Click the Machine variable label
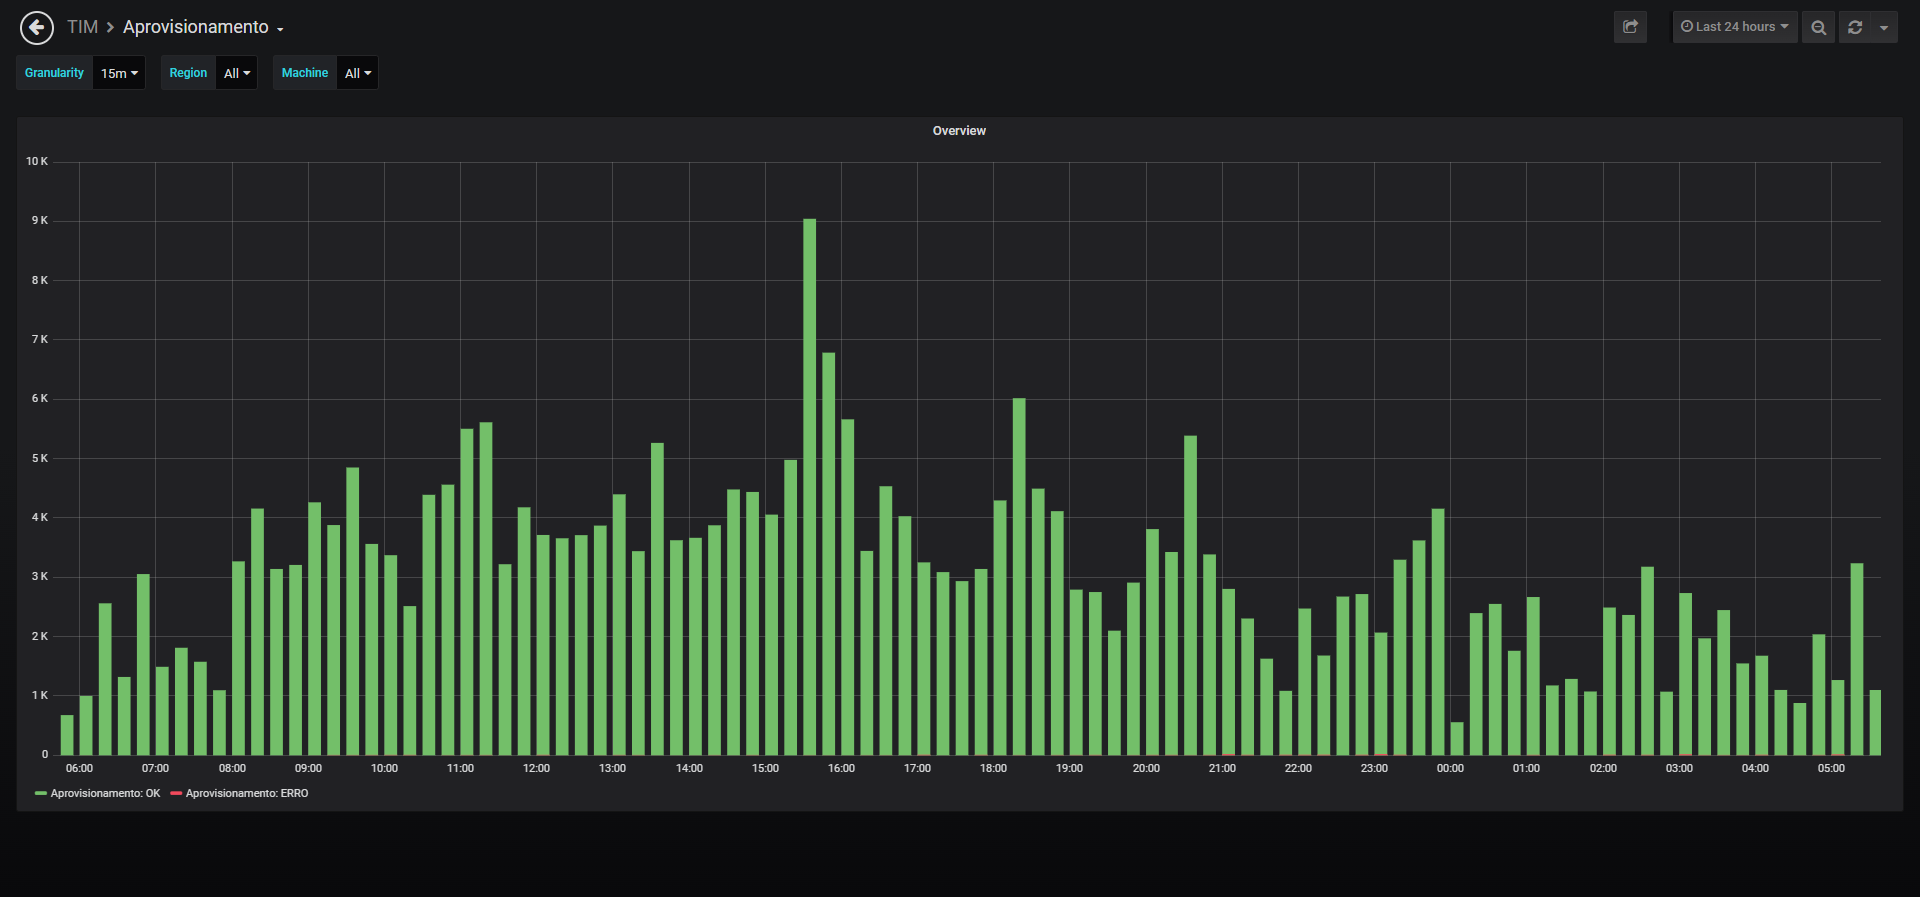Image resolution: width=1920 pixels, height=897 pixels. coord(305,73)
